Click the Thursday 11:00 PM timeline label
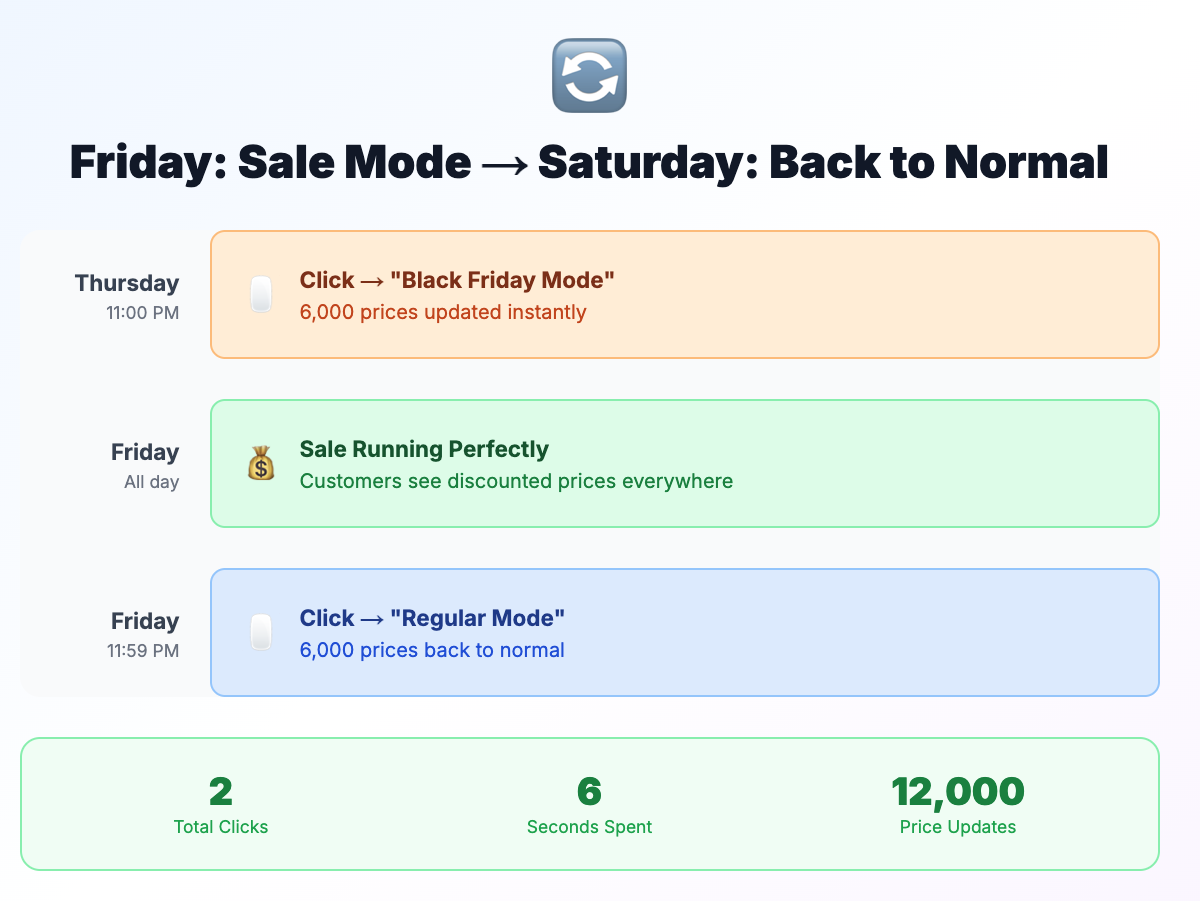Screen dimensions: 1200x901 pyautogui.click(x=127, y=296)
